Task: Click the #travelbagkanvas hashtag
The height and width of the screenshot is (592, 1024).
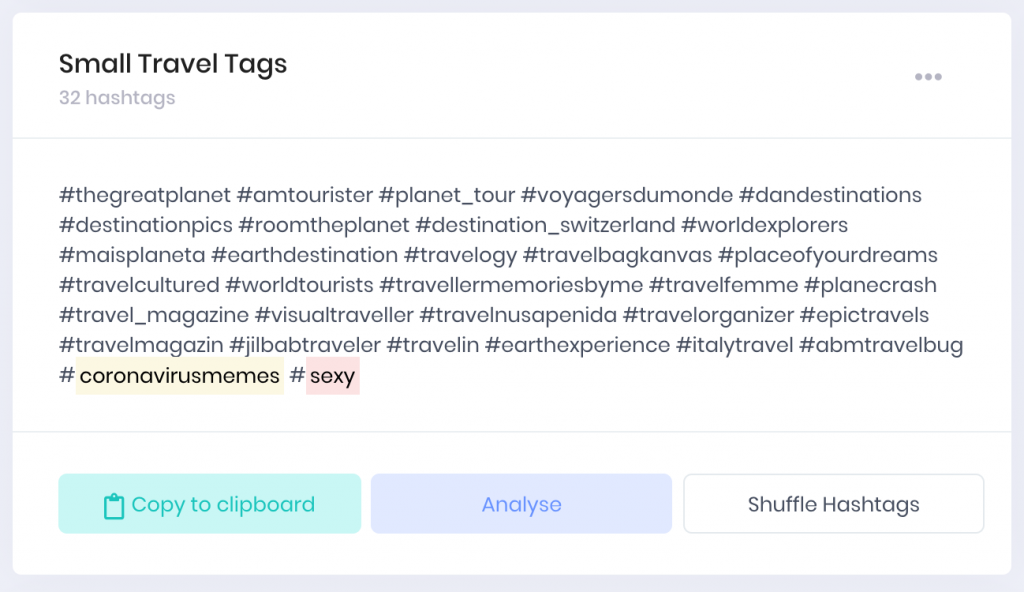Action: (618, 255)
